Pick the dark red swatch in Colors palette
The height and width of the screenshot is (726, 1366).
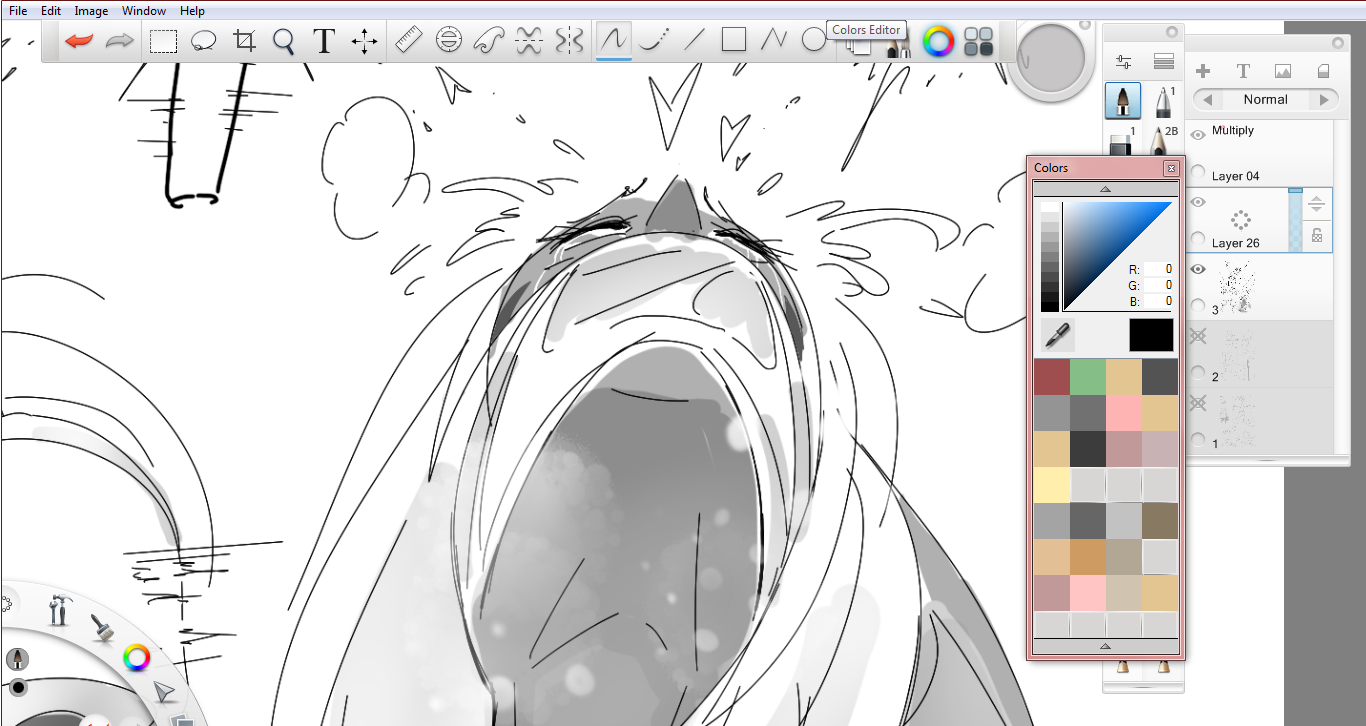click(1051, 378)
